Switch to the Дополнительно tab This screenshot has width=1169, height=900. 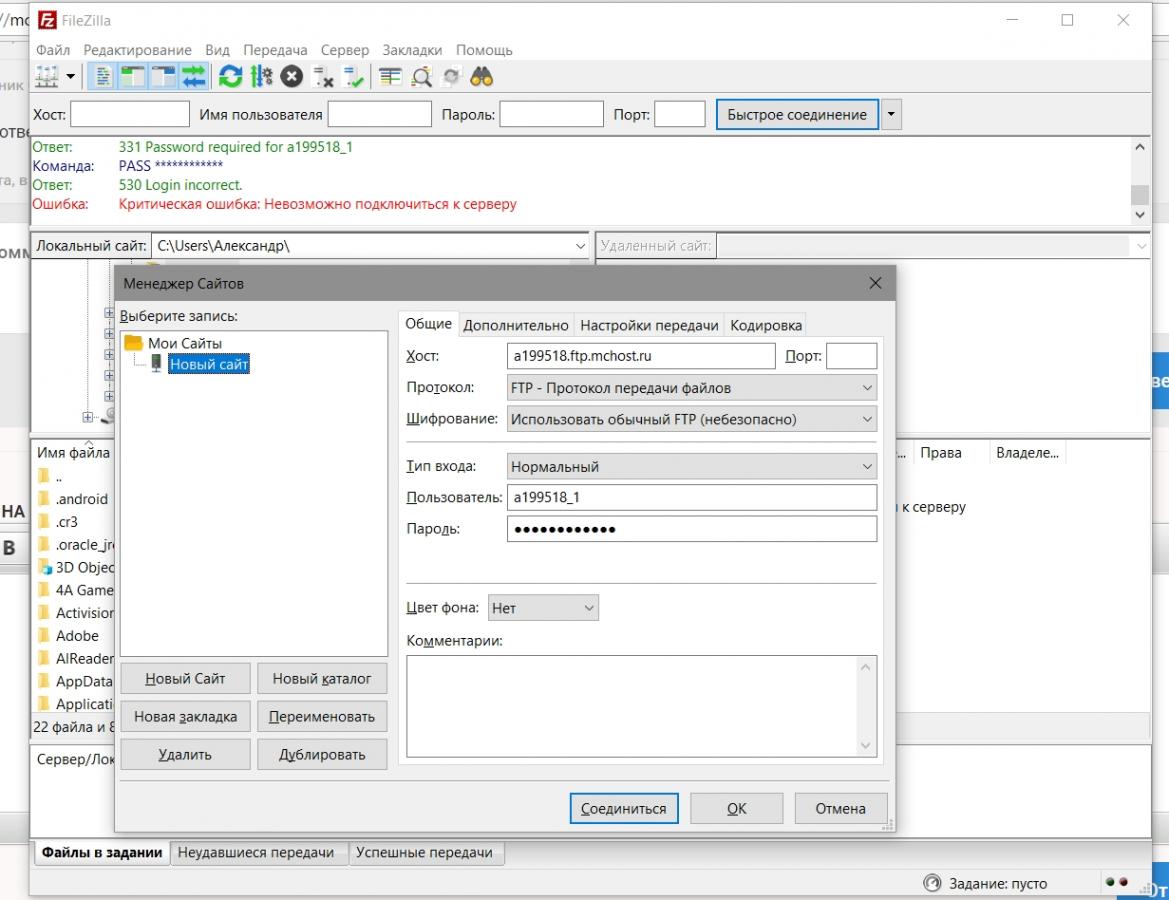[x=516, y=325]
